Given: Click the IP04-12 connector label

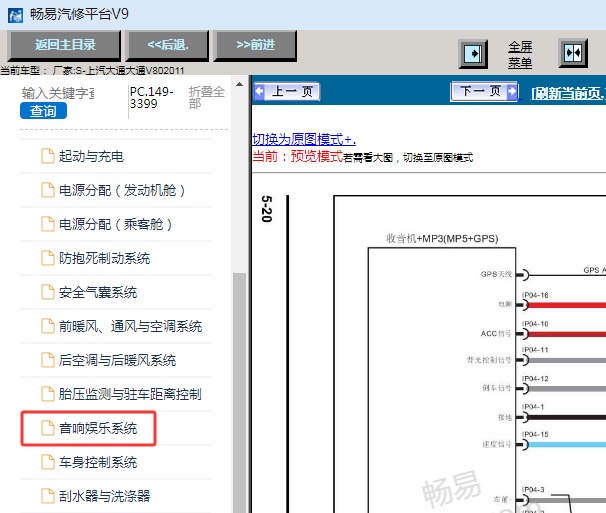Looking at the screenshot, I should pos(535,378).
